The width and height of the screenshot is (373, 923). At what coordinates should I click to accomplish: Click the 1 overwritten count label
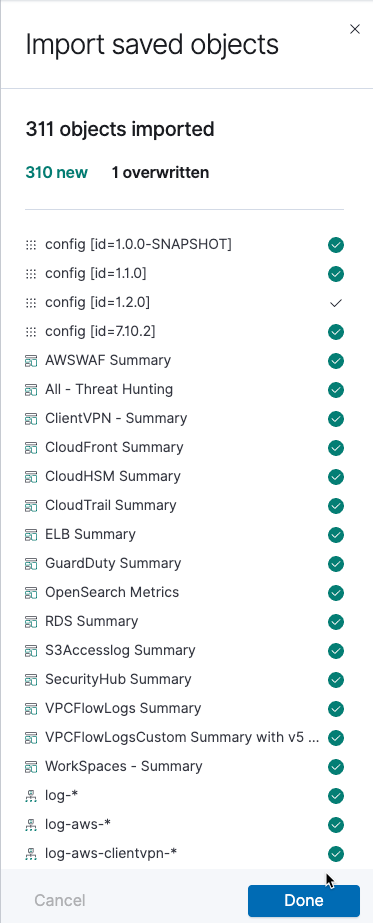coord(160,172)
